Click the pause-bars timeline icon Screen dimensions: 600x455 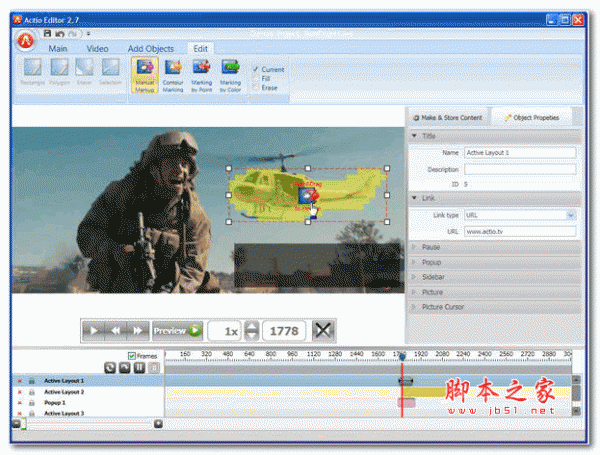pyautogui.click(x=139, y=368)
